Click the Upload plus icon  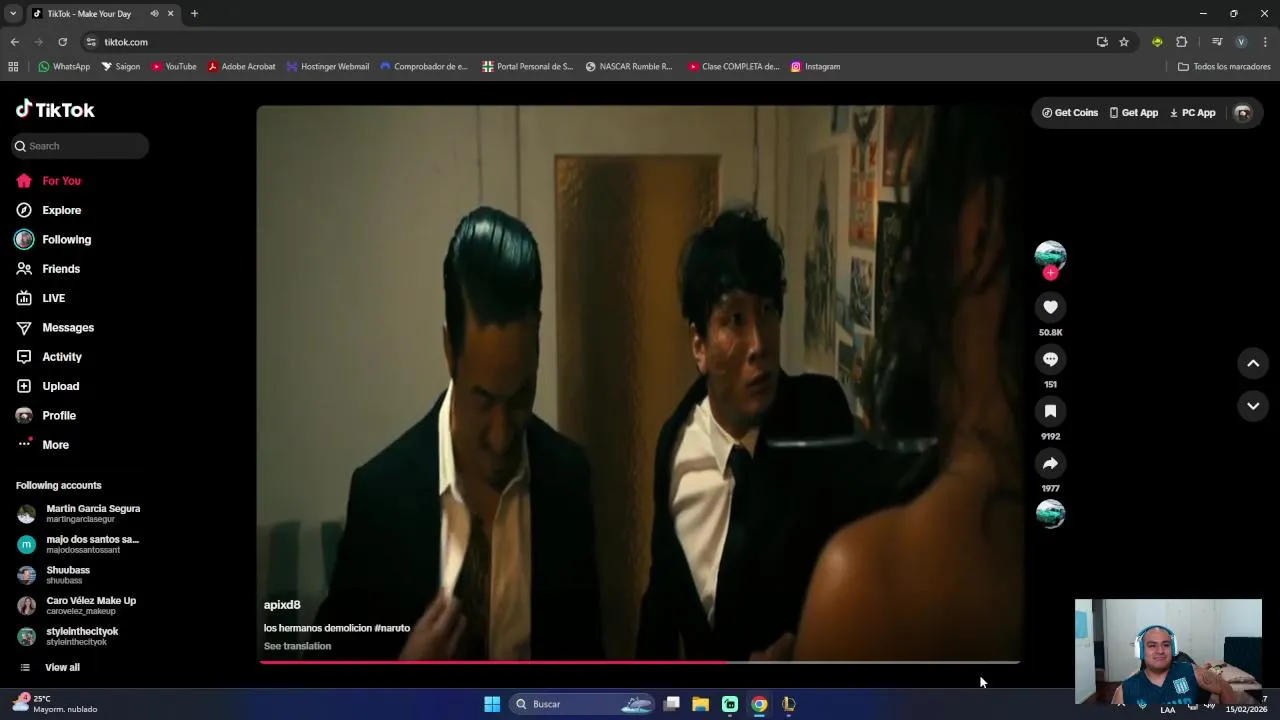click(24, 386)
